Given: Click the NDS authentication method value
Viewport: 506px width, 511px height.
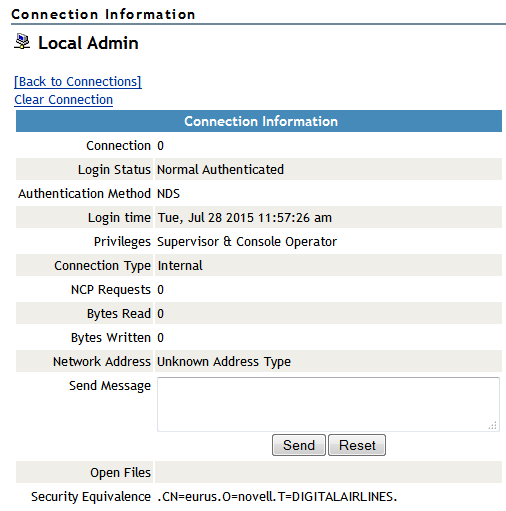Looking at the screenshot, I should point(168,194).
